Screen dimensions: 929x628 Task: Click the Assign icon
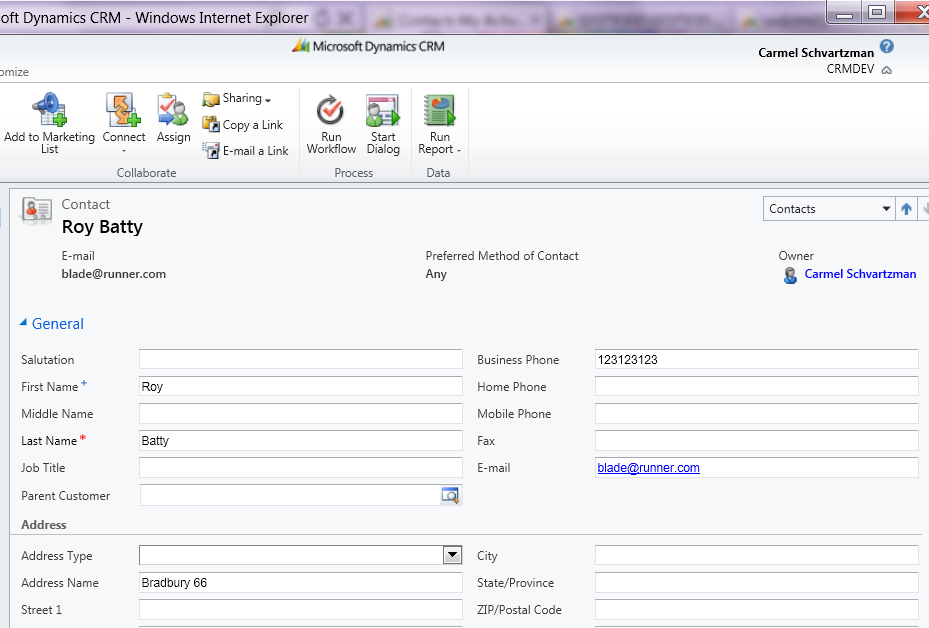(x=172, y=110)
